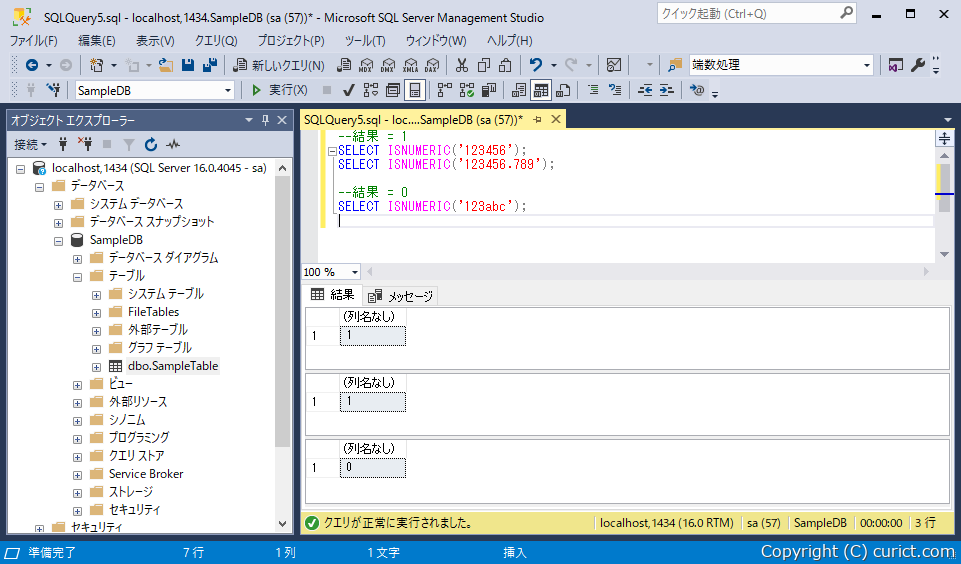The height and width of the screenshot is (564, 961).
Task: Toggle Include Client Statistics
Action: 488,91
